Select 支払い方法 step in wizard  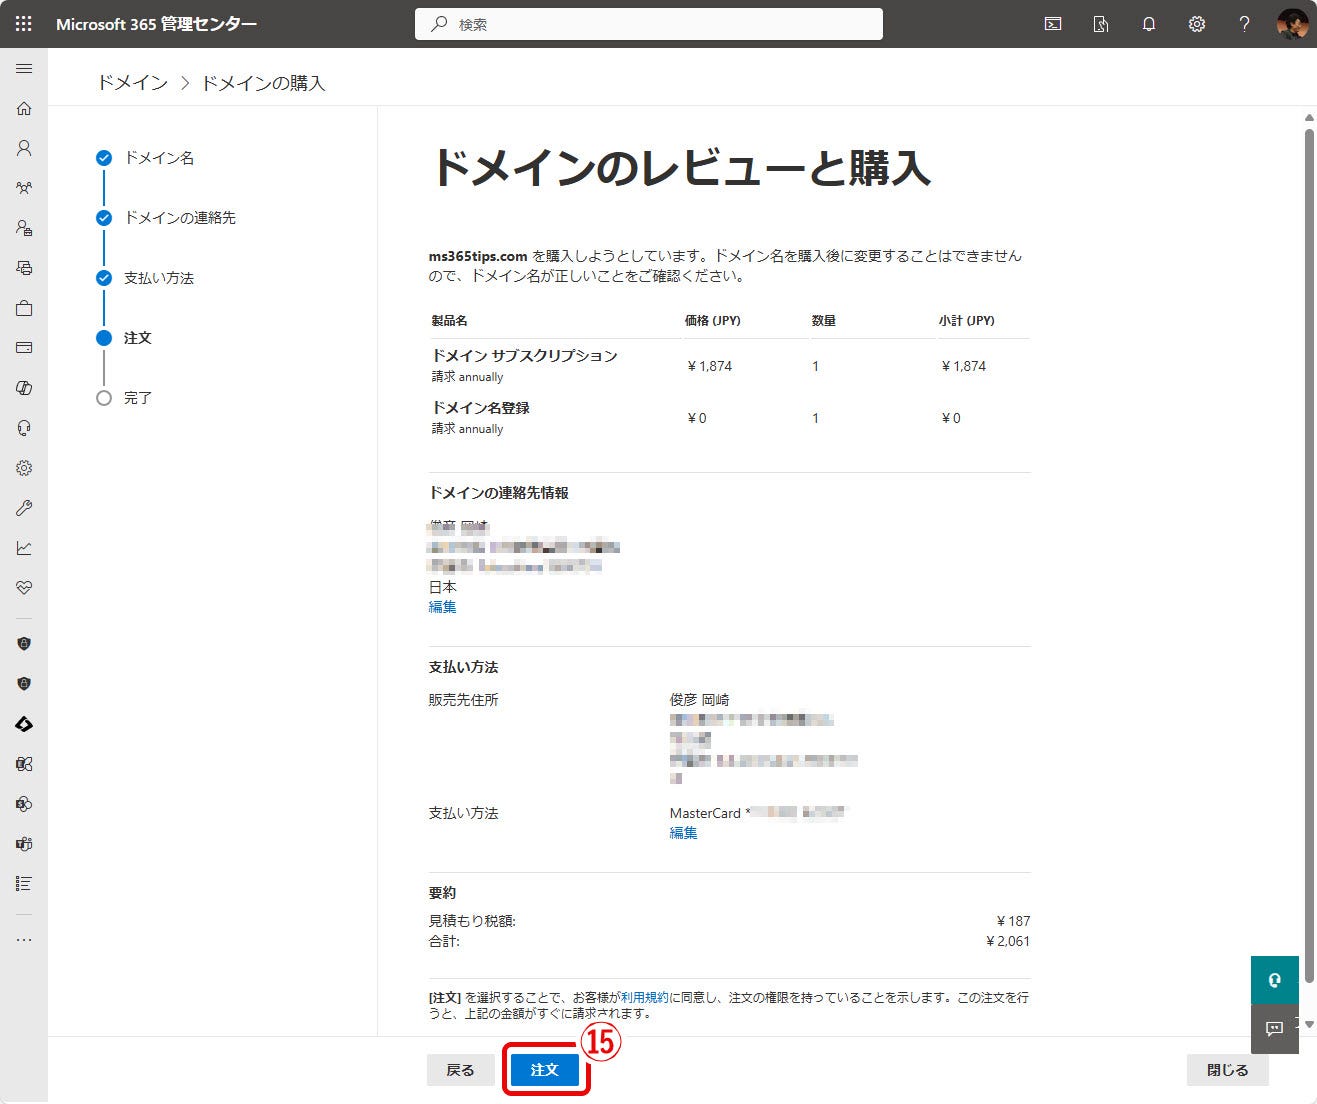click(x=145, y=278)
